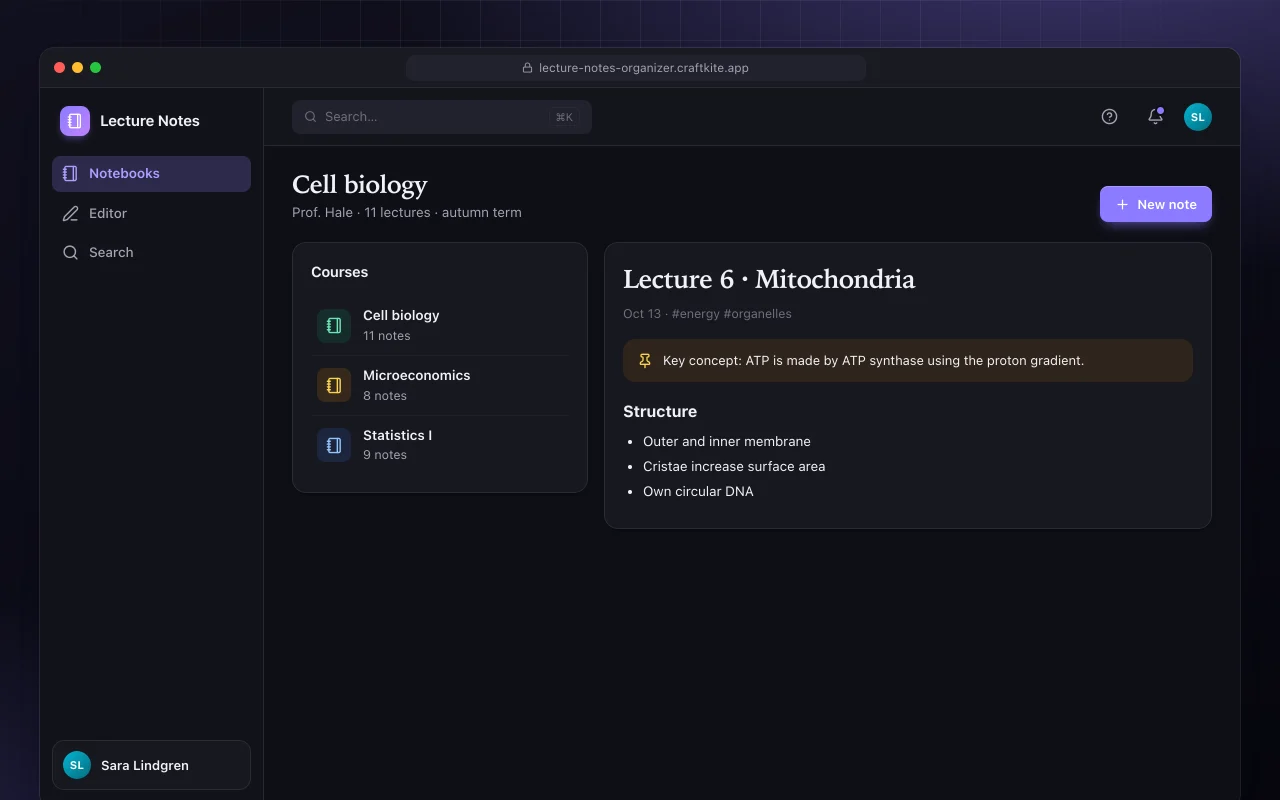
Task: Click the '9 notes' count text
Action: coord(385,455)
